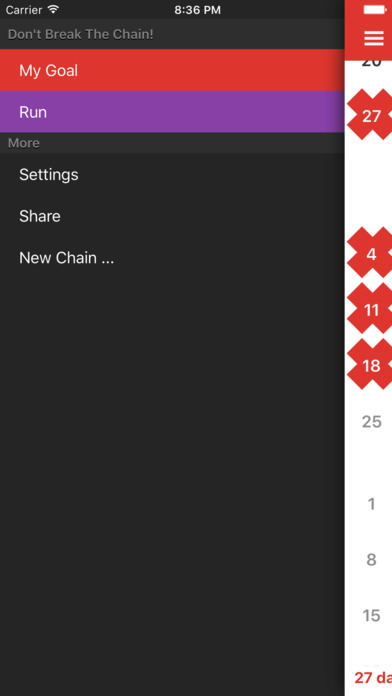
Task: Toggle the red X on day 11
Action: 369,309
